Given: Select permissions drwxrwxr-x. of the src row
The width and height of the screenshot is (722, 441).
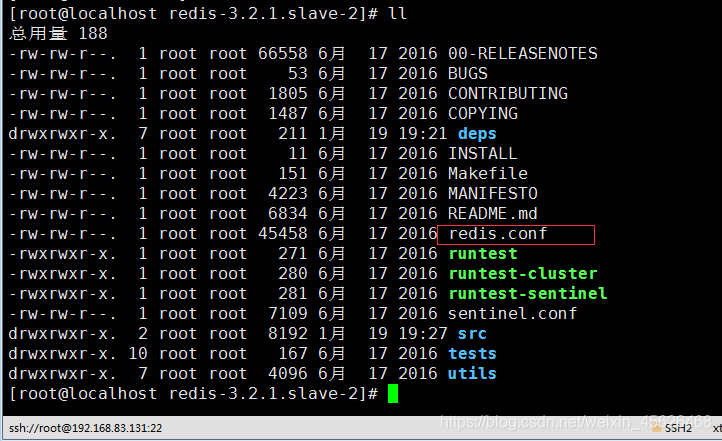Looking at the screenshot, I should pos(62,334).
